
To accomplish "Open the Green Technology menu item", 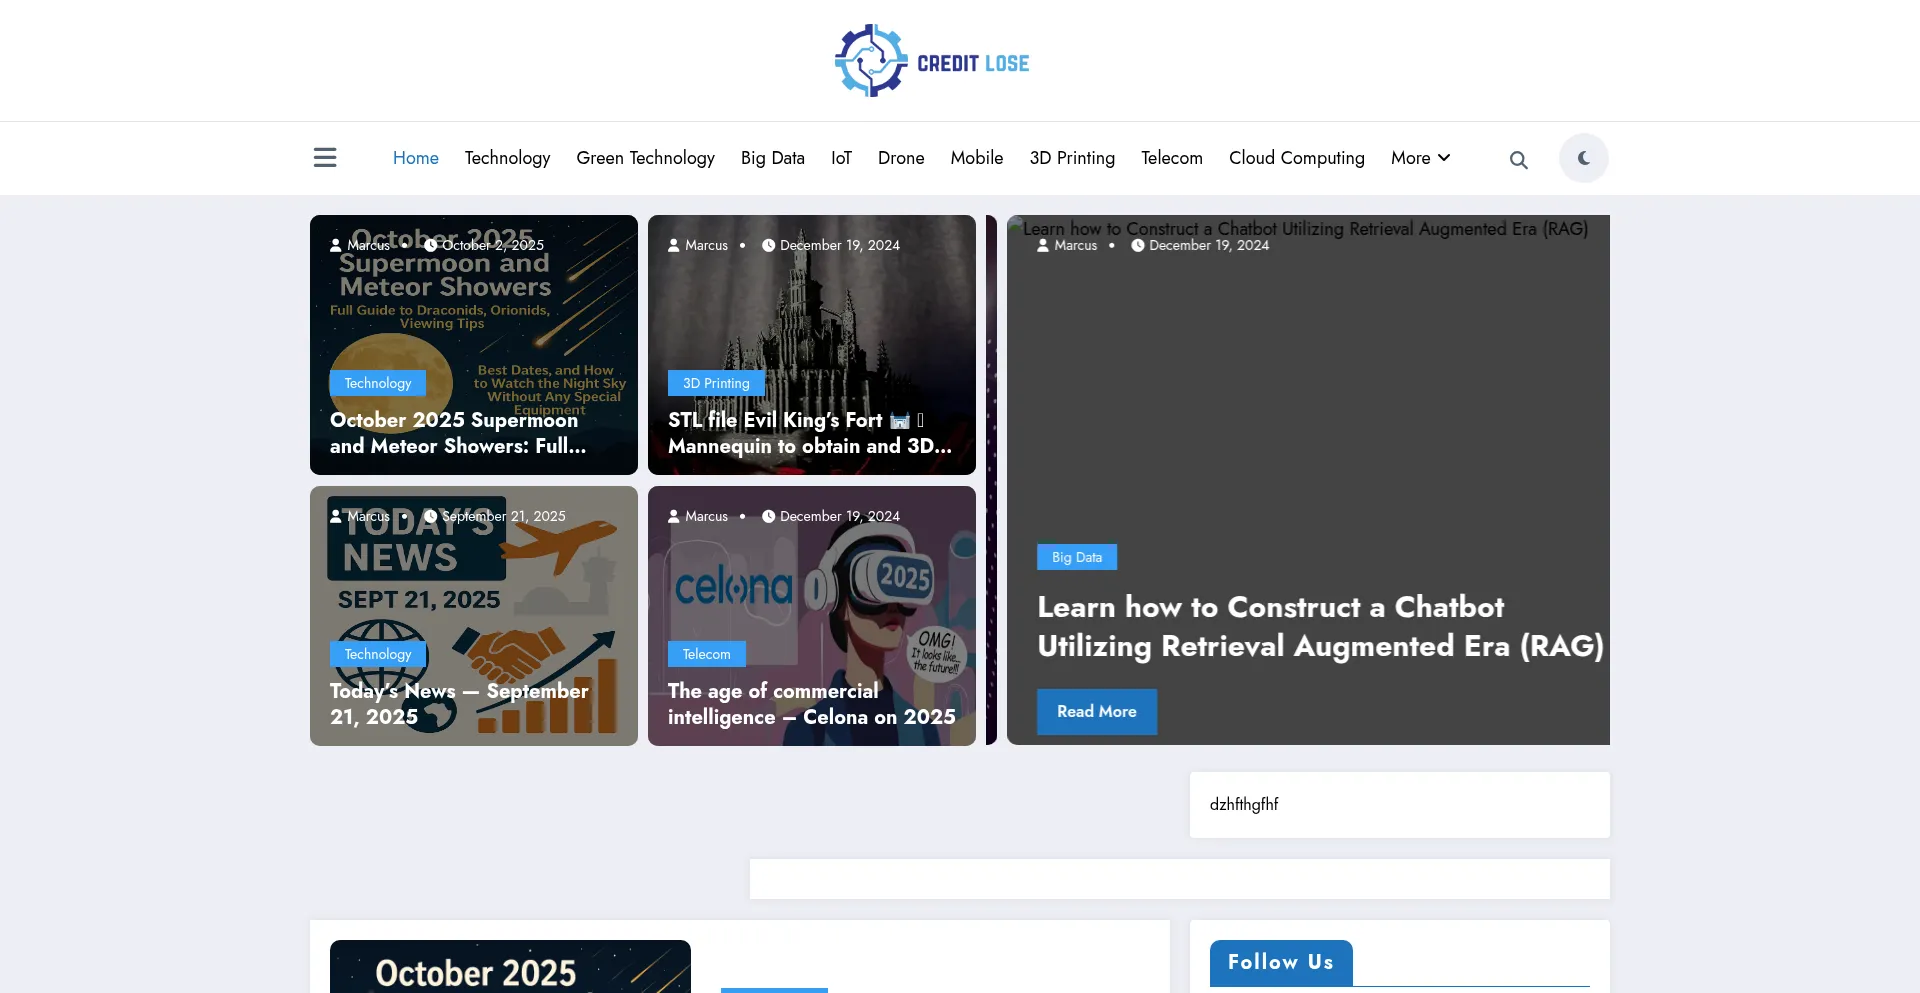I will pyautogui.click(x=645, y=158).
